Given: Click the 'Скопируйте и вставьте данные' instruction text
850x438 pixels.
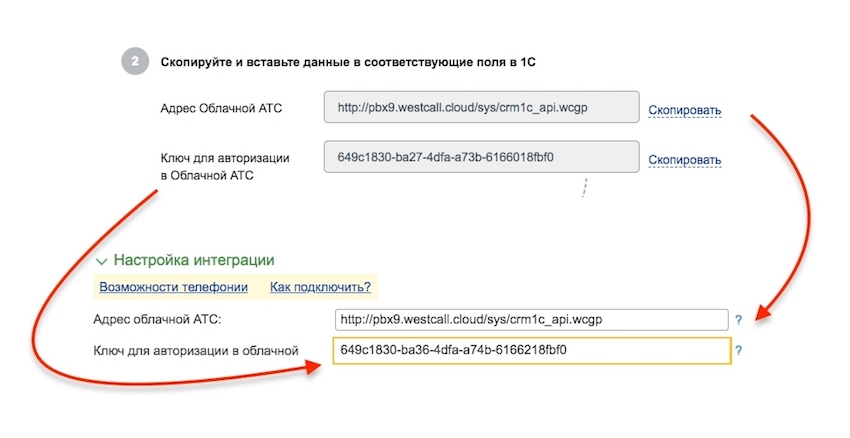Looking at the screenshot, I should click(x=348, y=62).
